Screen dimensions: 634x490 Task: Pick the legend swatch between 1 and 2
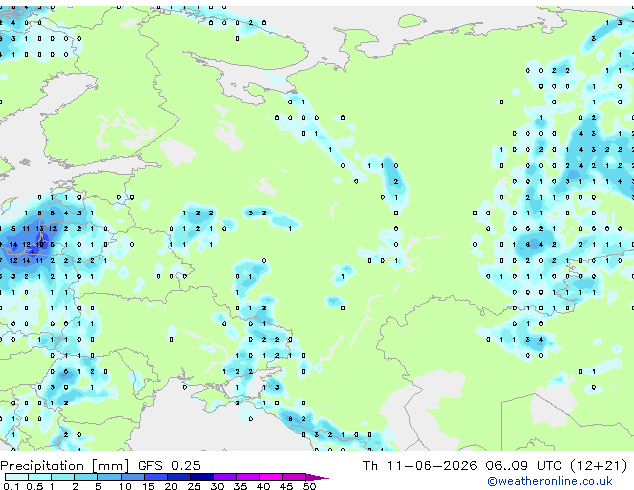coord(63,477)
